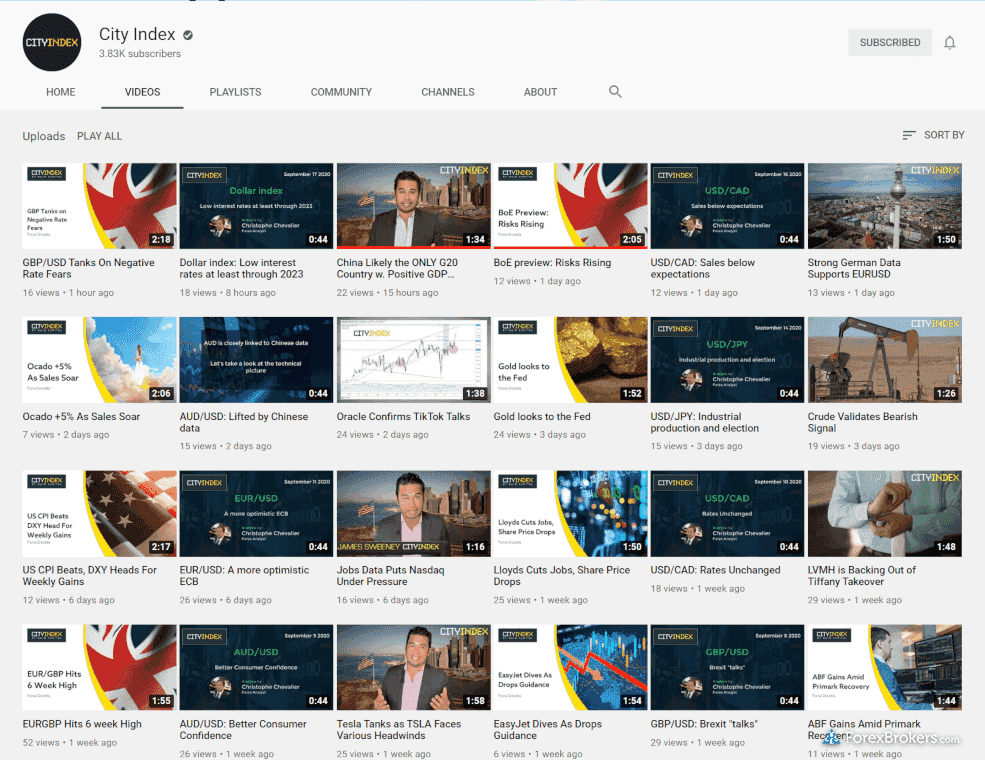Open the LVMH Tiffany Takeover thumbnail
Image resolution: width=985 pixels, height=760 pixels.
pos(884,514)
